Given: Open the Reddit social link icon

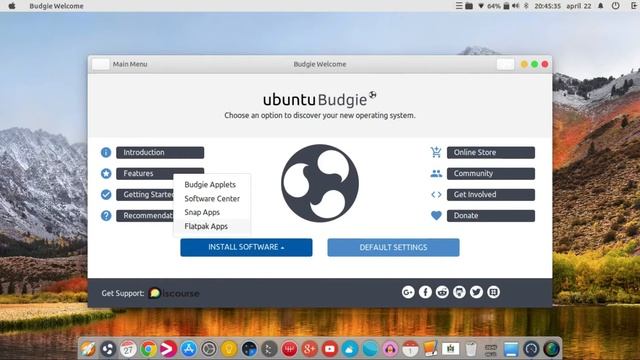Looking at the screenshot, I should (x=442, y=292).
